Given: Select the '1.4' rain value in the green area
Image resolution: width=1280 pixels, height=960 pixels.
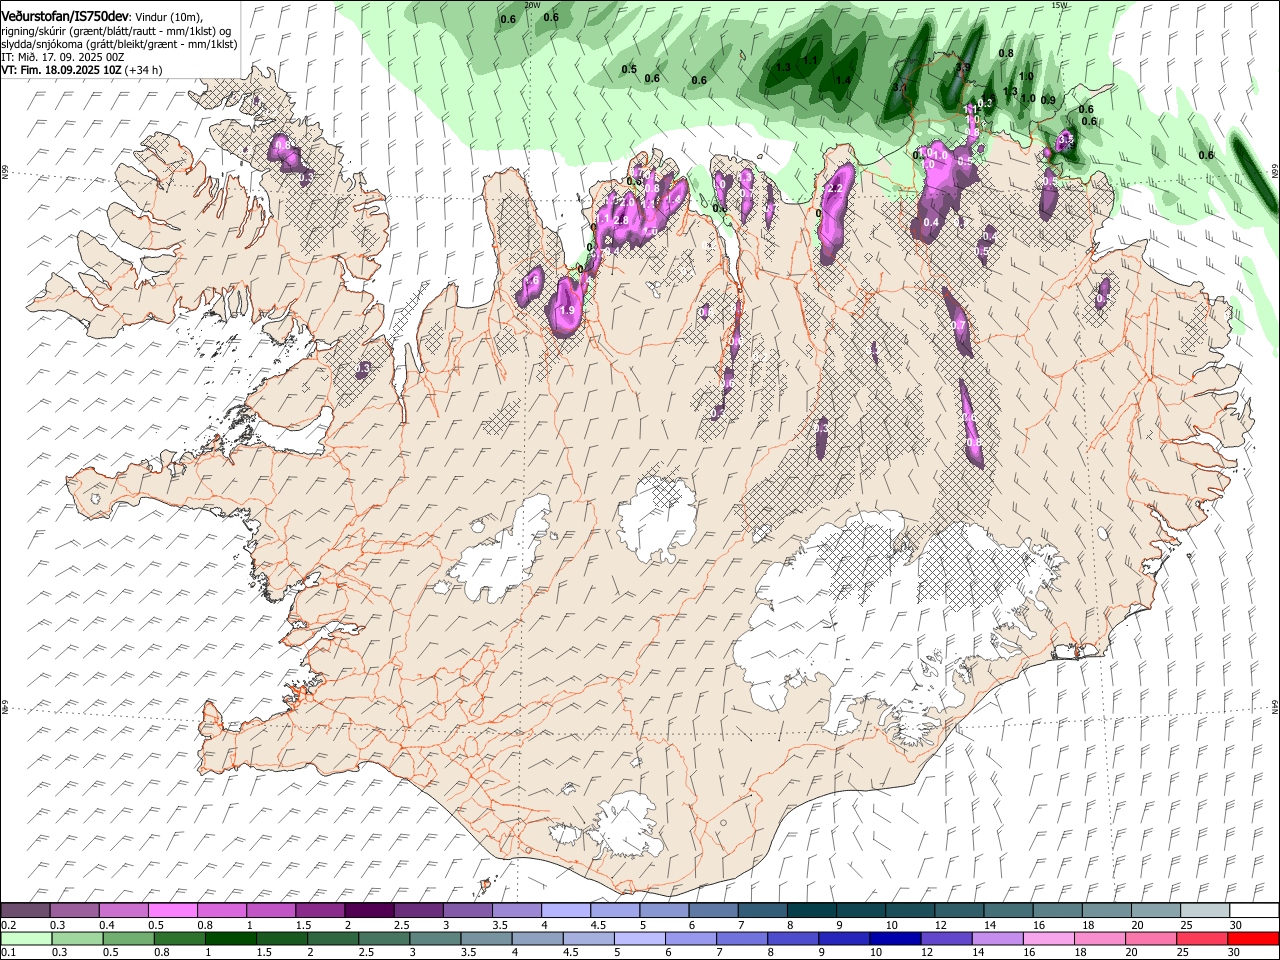Looking at the screenshot, I should click(x=843, y=80).
